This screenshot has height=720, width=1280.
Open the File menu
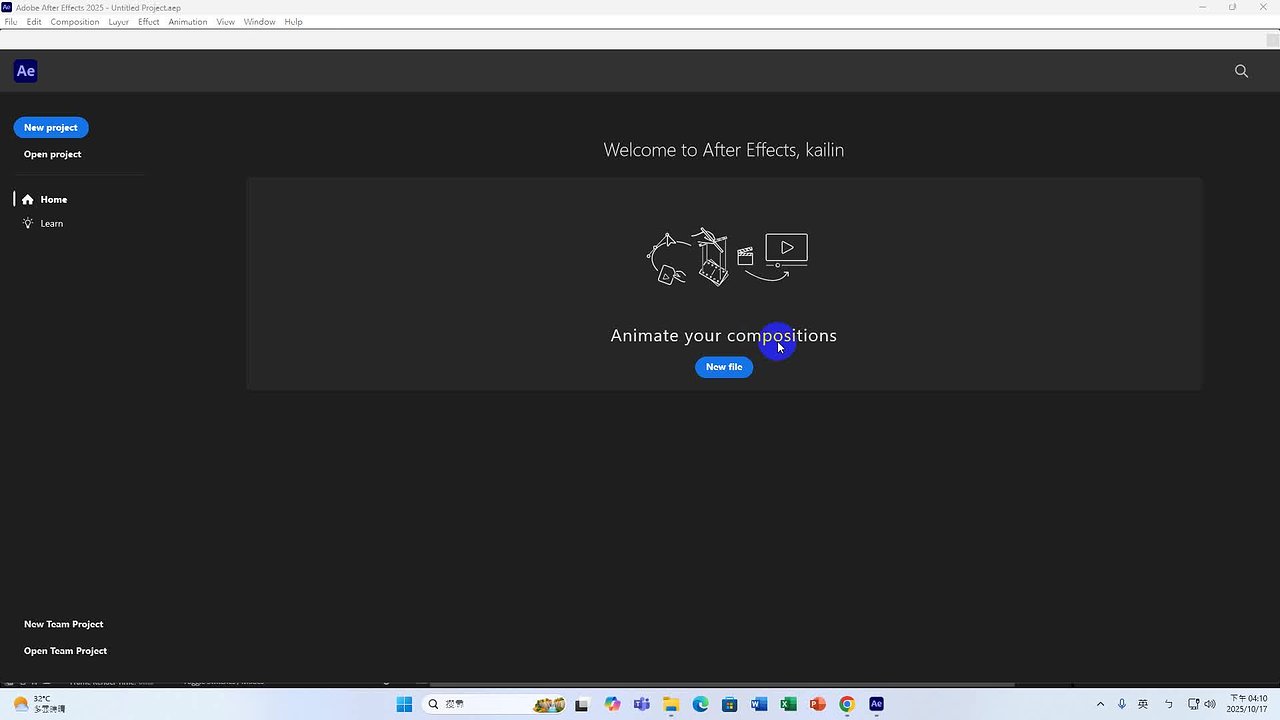[x=10, y=21]
